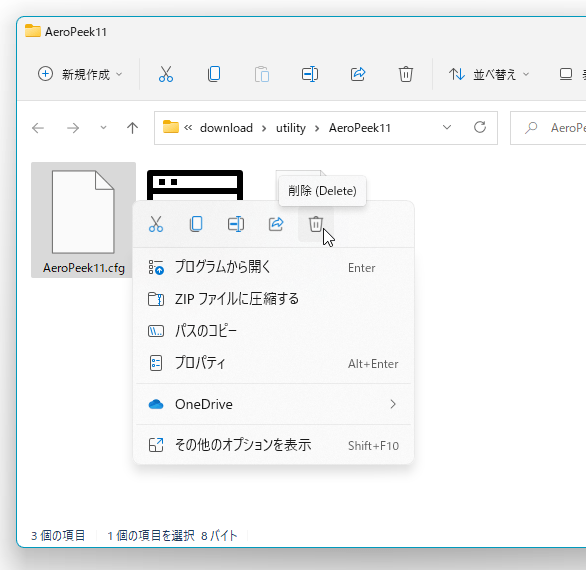The image size is (586, 570).
Task: Open the recent locations dropdown chevron
Action: point(103,128)
